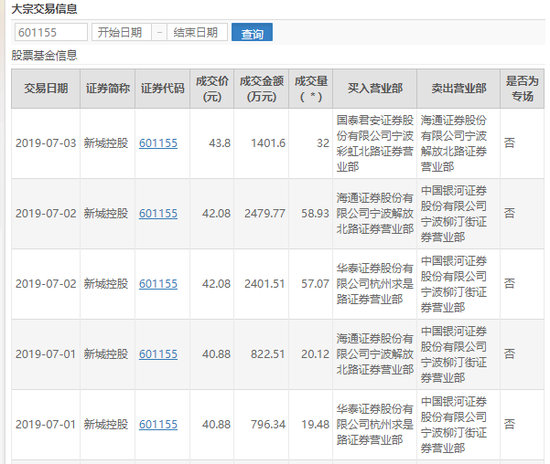Open 601155 link in the 796.34 row
550x464 pixels.
[x=158, y=424]
